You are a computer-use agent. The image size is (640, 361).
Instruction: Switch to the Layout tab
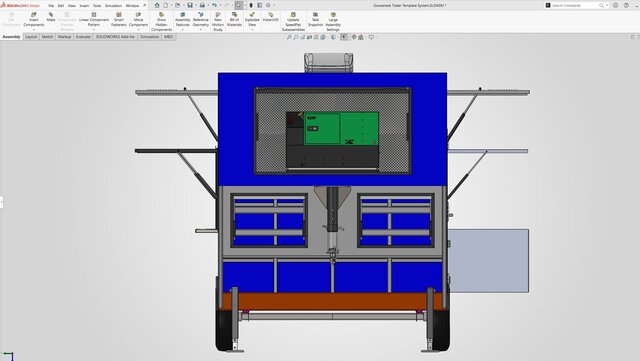pyautogui.click(x=31, y=37)
